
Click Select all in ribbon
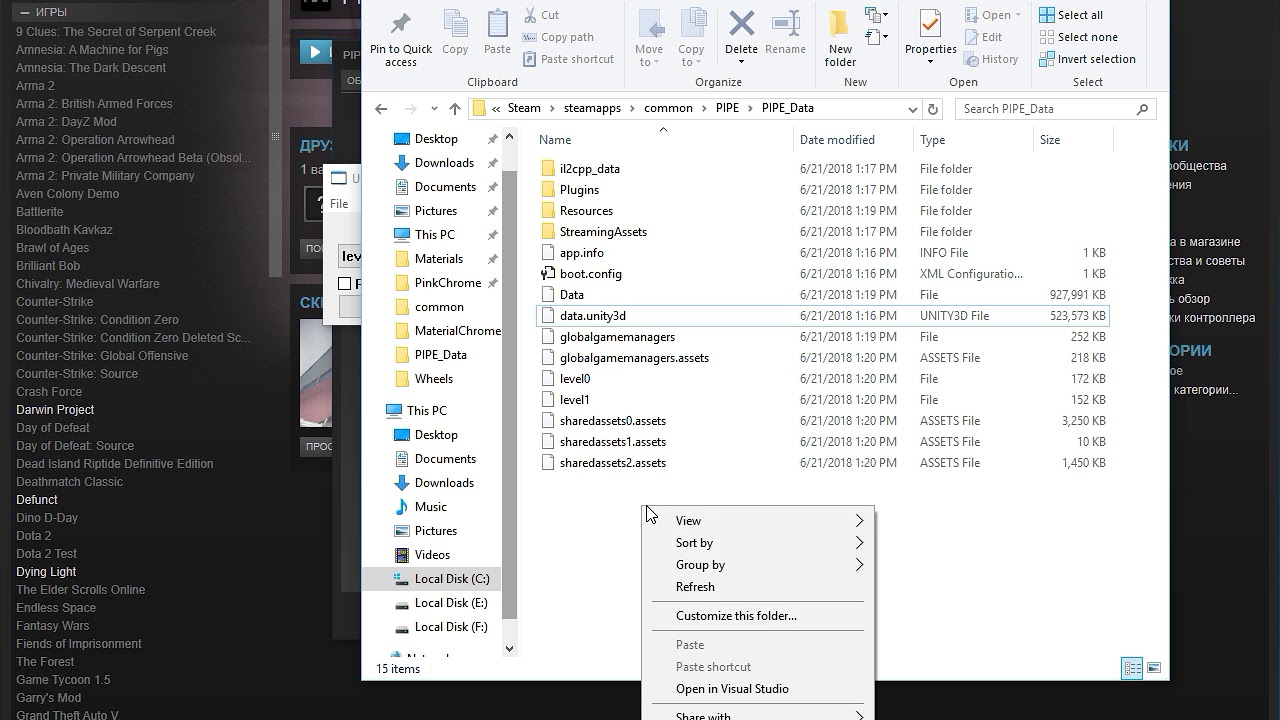[1071, 15]
